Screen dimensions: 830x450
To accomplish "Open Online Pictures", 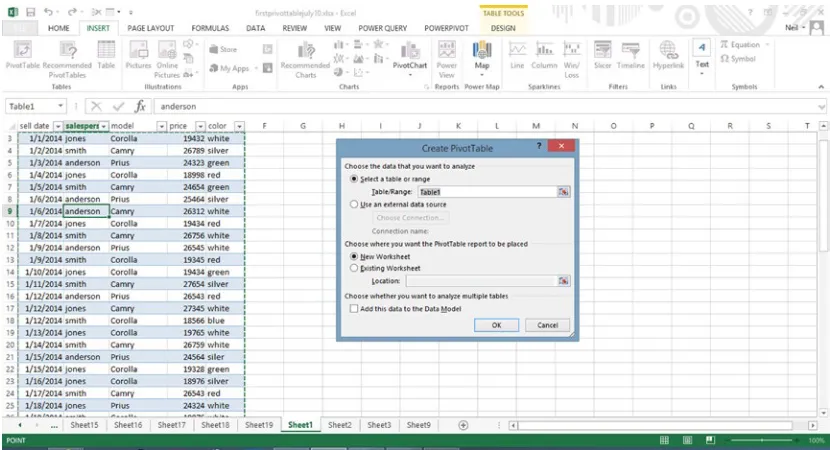I will pyautogui.click(x=167, y=59).
